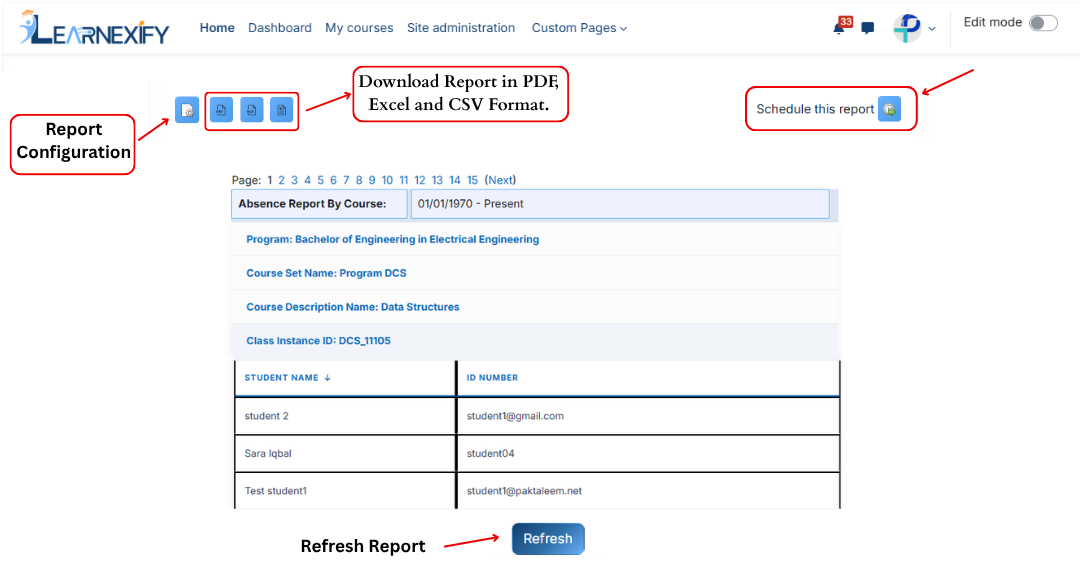
Task: Click the Sara Iqbal name cell
Action: coord(345,453)
